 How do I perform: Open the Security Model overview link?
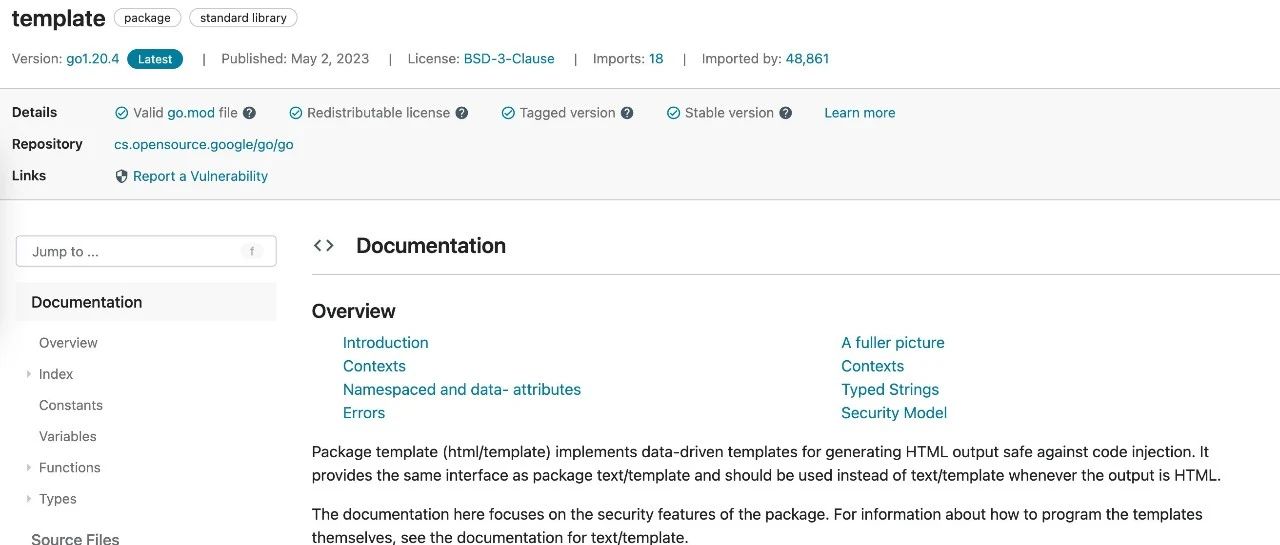pos(894,413)
